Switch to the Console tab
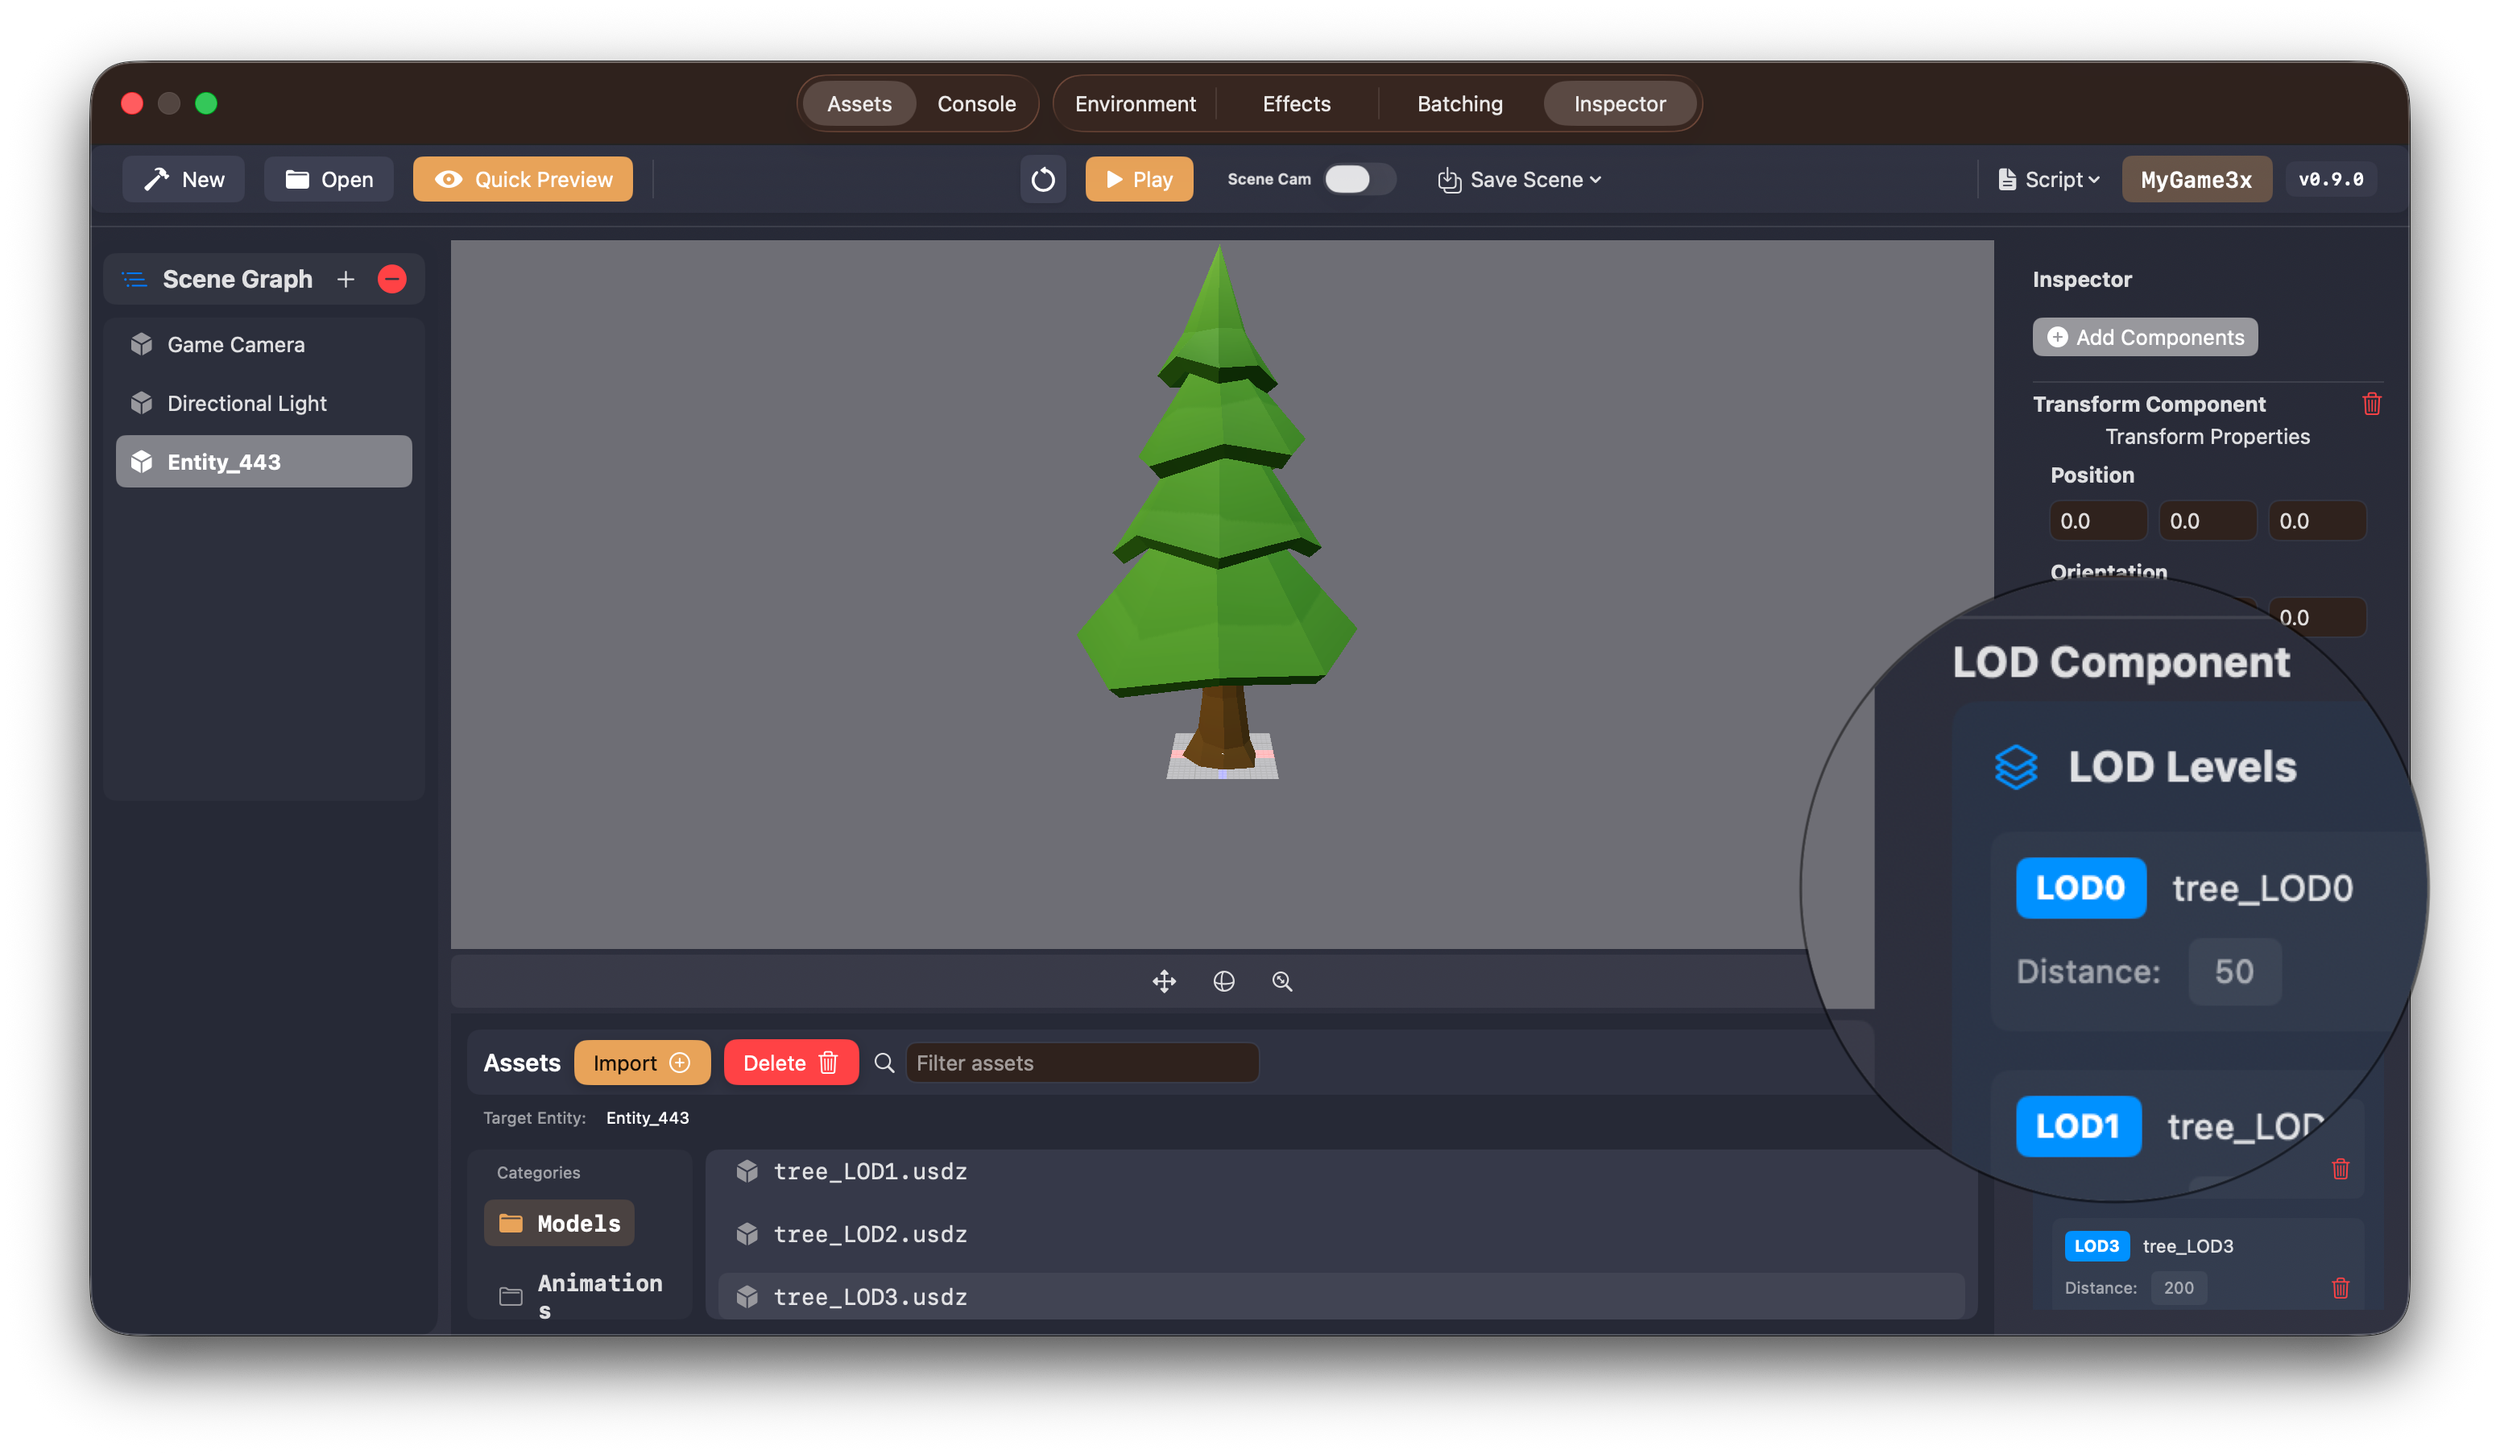 point(976,104)
